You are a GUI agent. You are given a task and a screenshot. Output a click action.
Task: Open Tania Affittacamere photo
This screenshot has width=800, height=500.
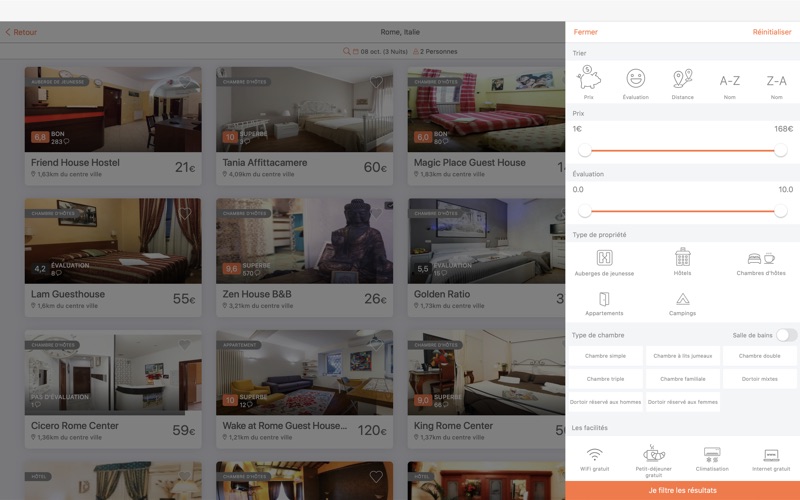(x=305, y=109)
